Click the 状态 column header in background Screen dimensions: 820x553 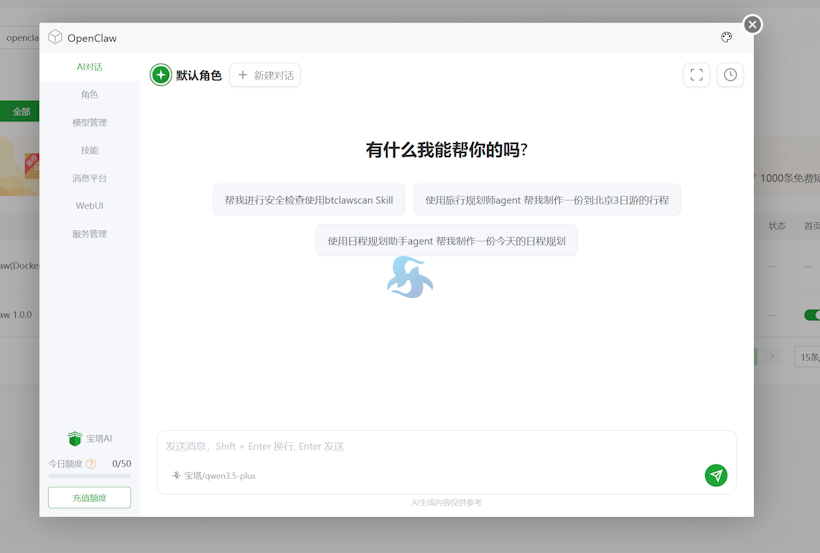pyautogui.click(x=777, y=226)
